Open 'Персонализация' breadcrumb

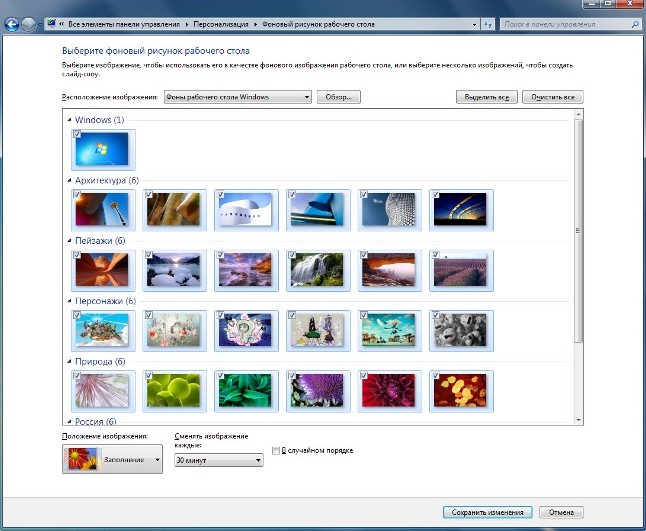click(x=221, y=24)
